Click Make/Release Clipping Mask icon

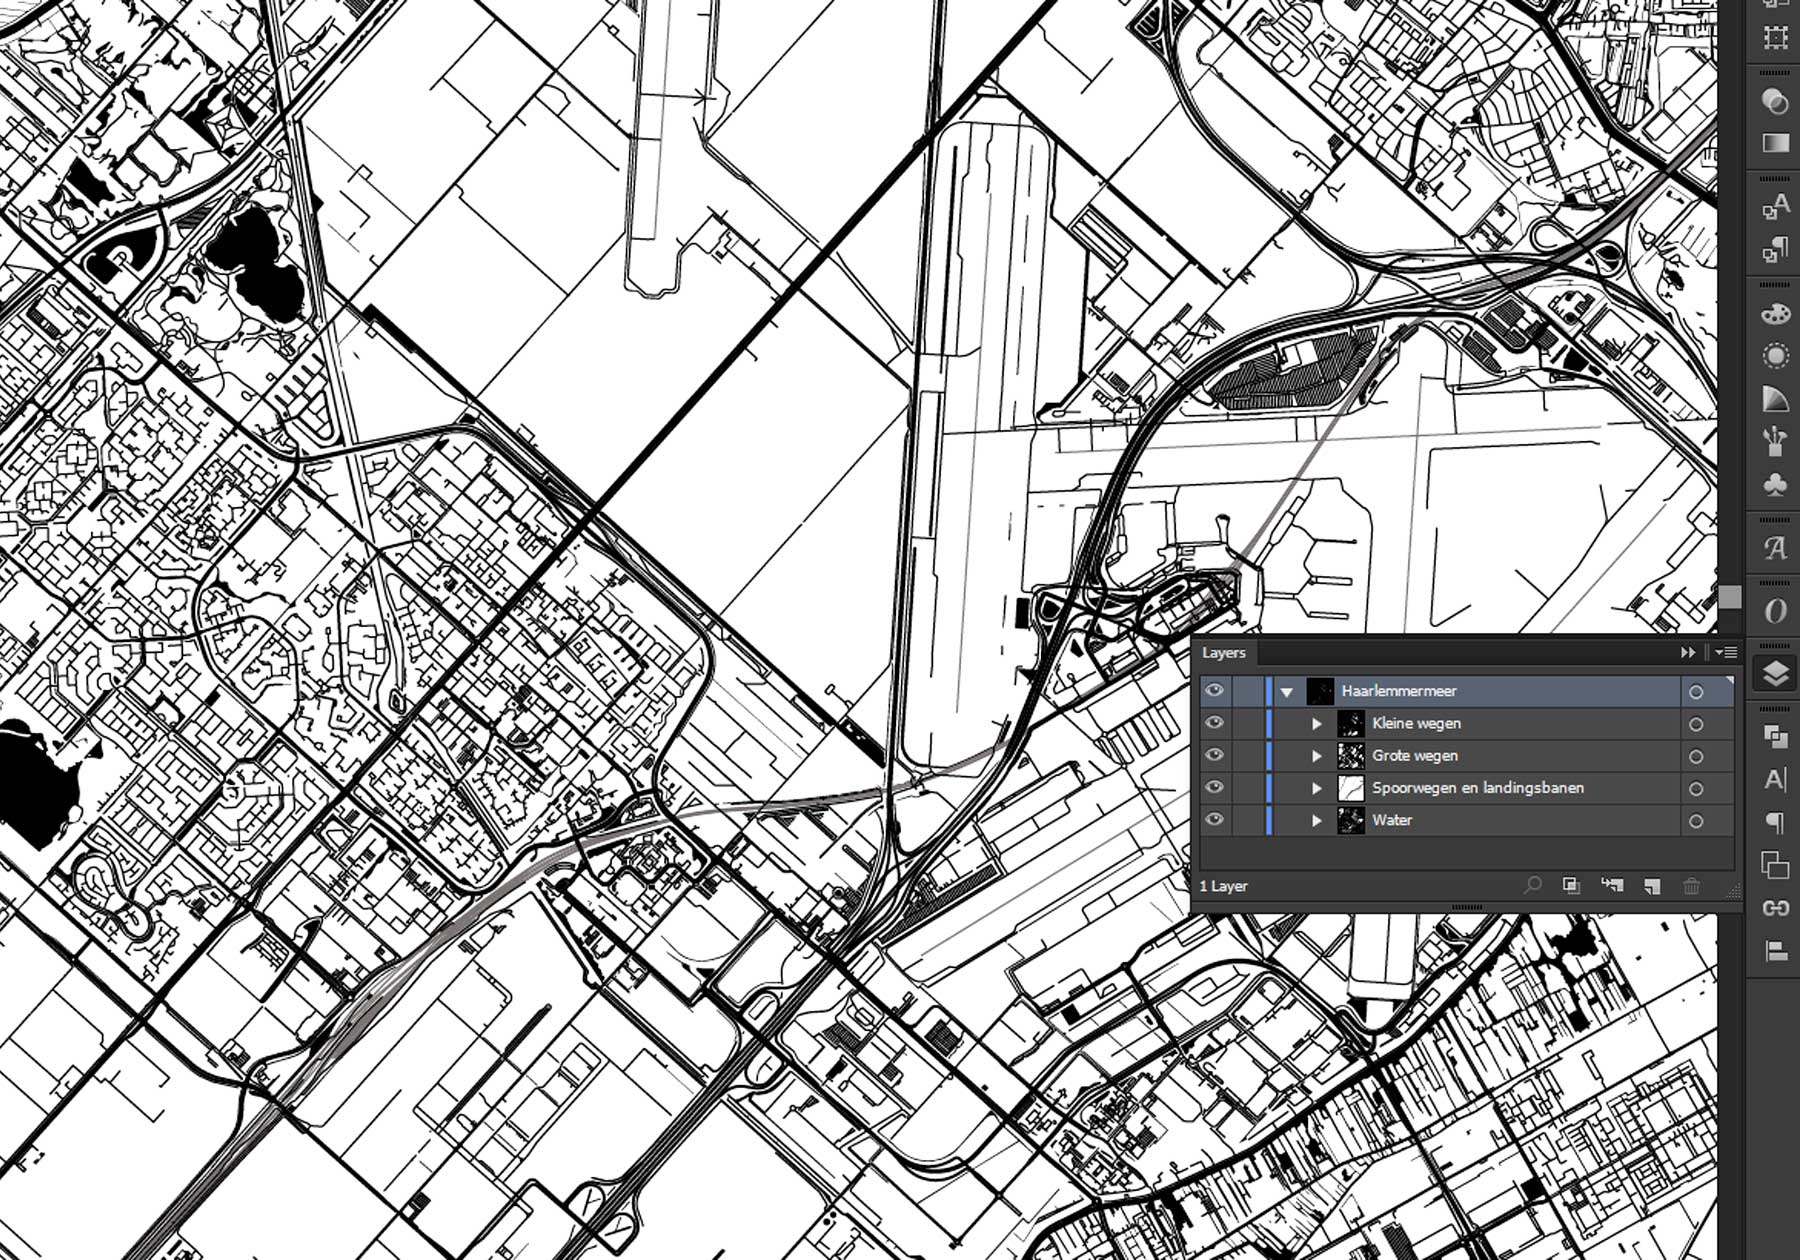(1571, 885)
